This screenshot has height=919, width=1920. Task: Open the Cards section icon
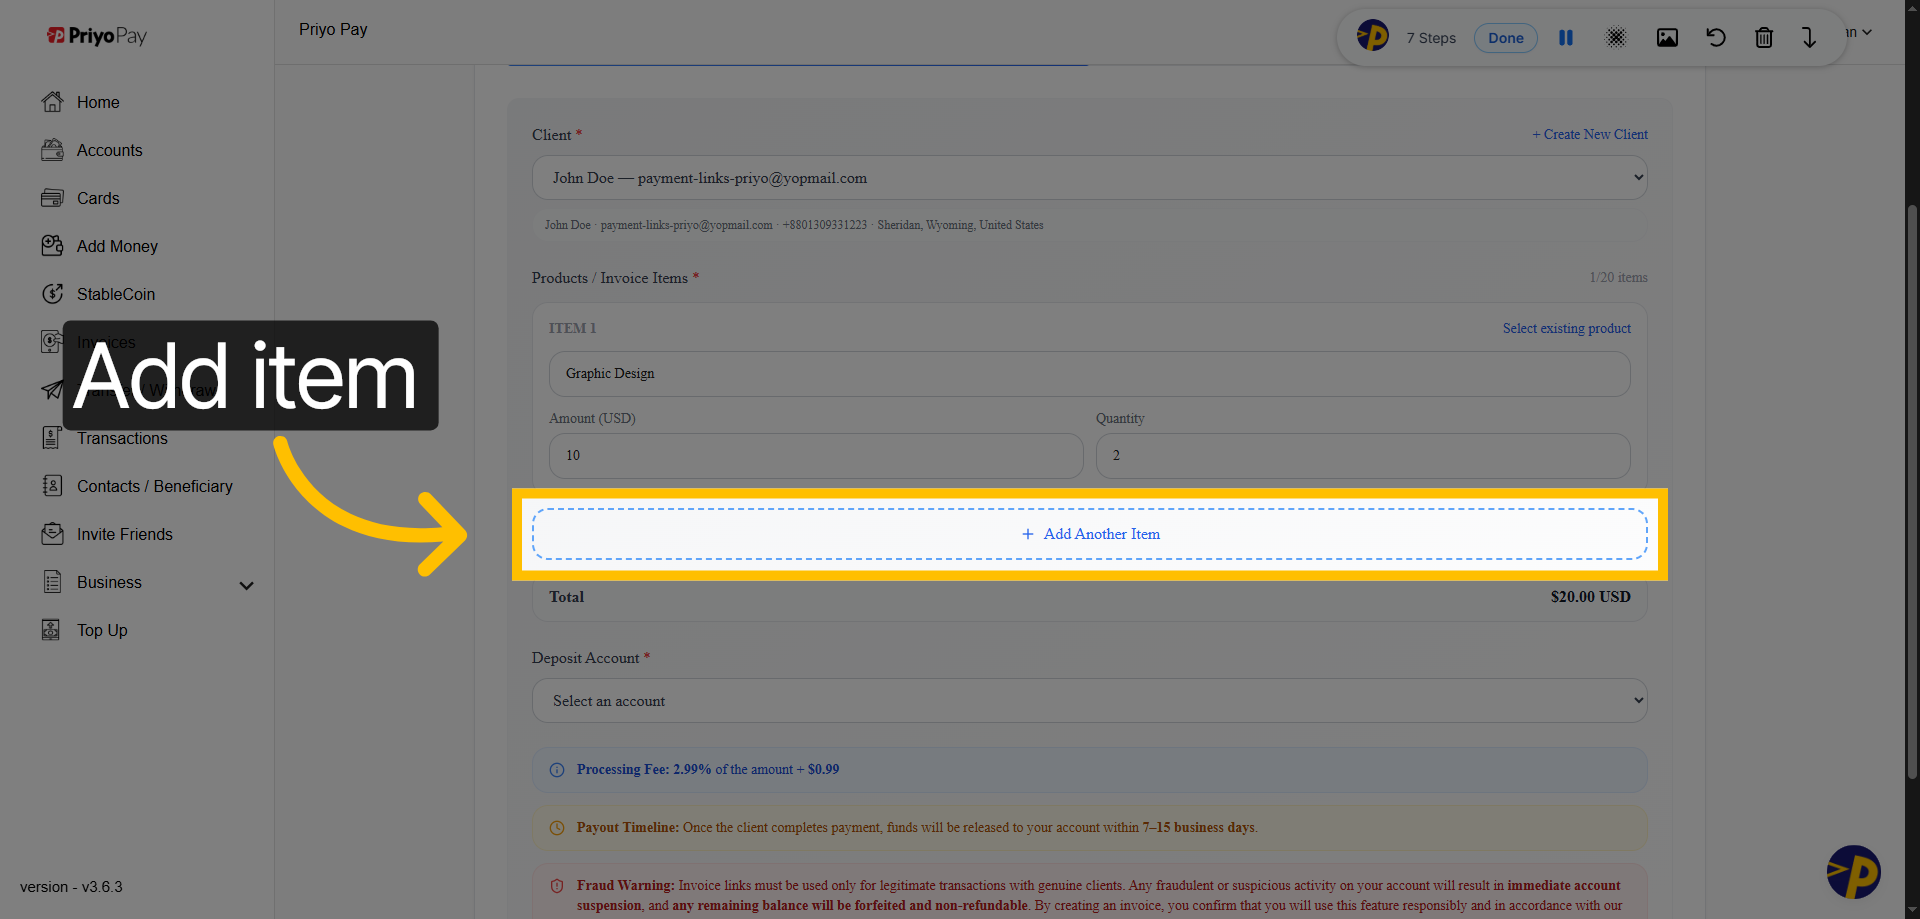pos(53,197)
